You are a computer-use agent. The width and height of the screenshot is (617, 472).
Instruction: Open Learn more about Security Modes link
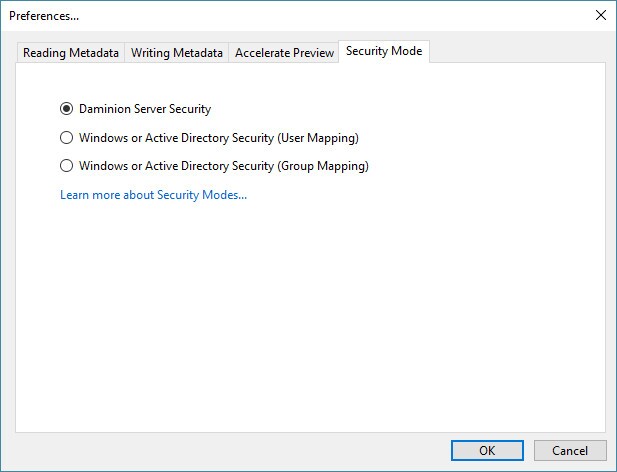(x=153, y=195)
